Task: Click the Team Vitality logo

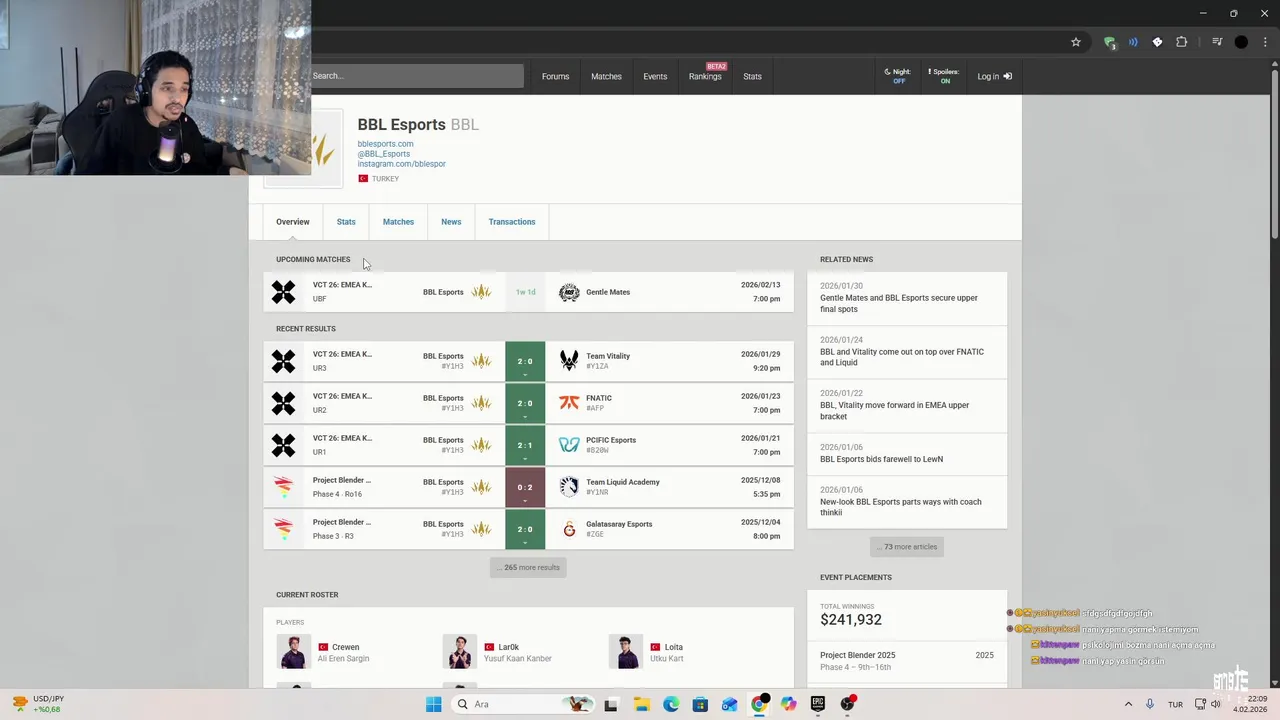Action: click(x=569, y=361)
